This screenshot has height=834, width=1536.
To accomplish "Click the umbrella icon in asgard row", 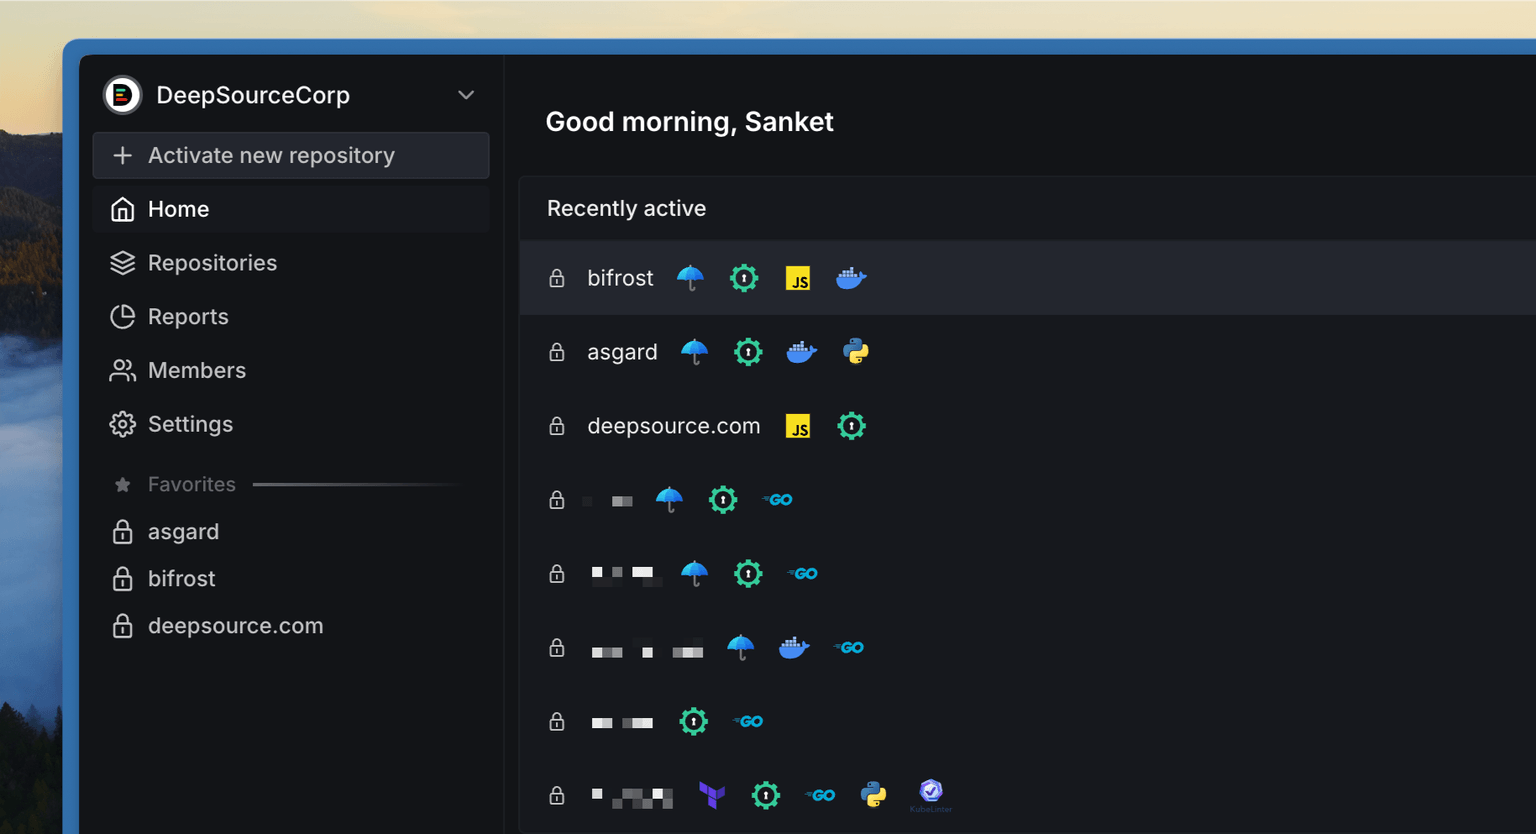I will [x=694, y=352].
